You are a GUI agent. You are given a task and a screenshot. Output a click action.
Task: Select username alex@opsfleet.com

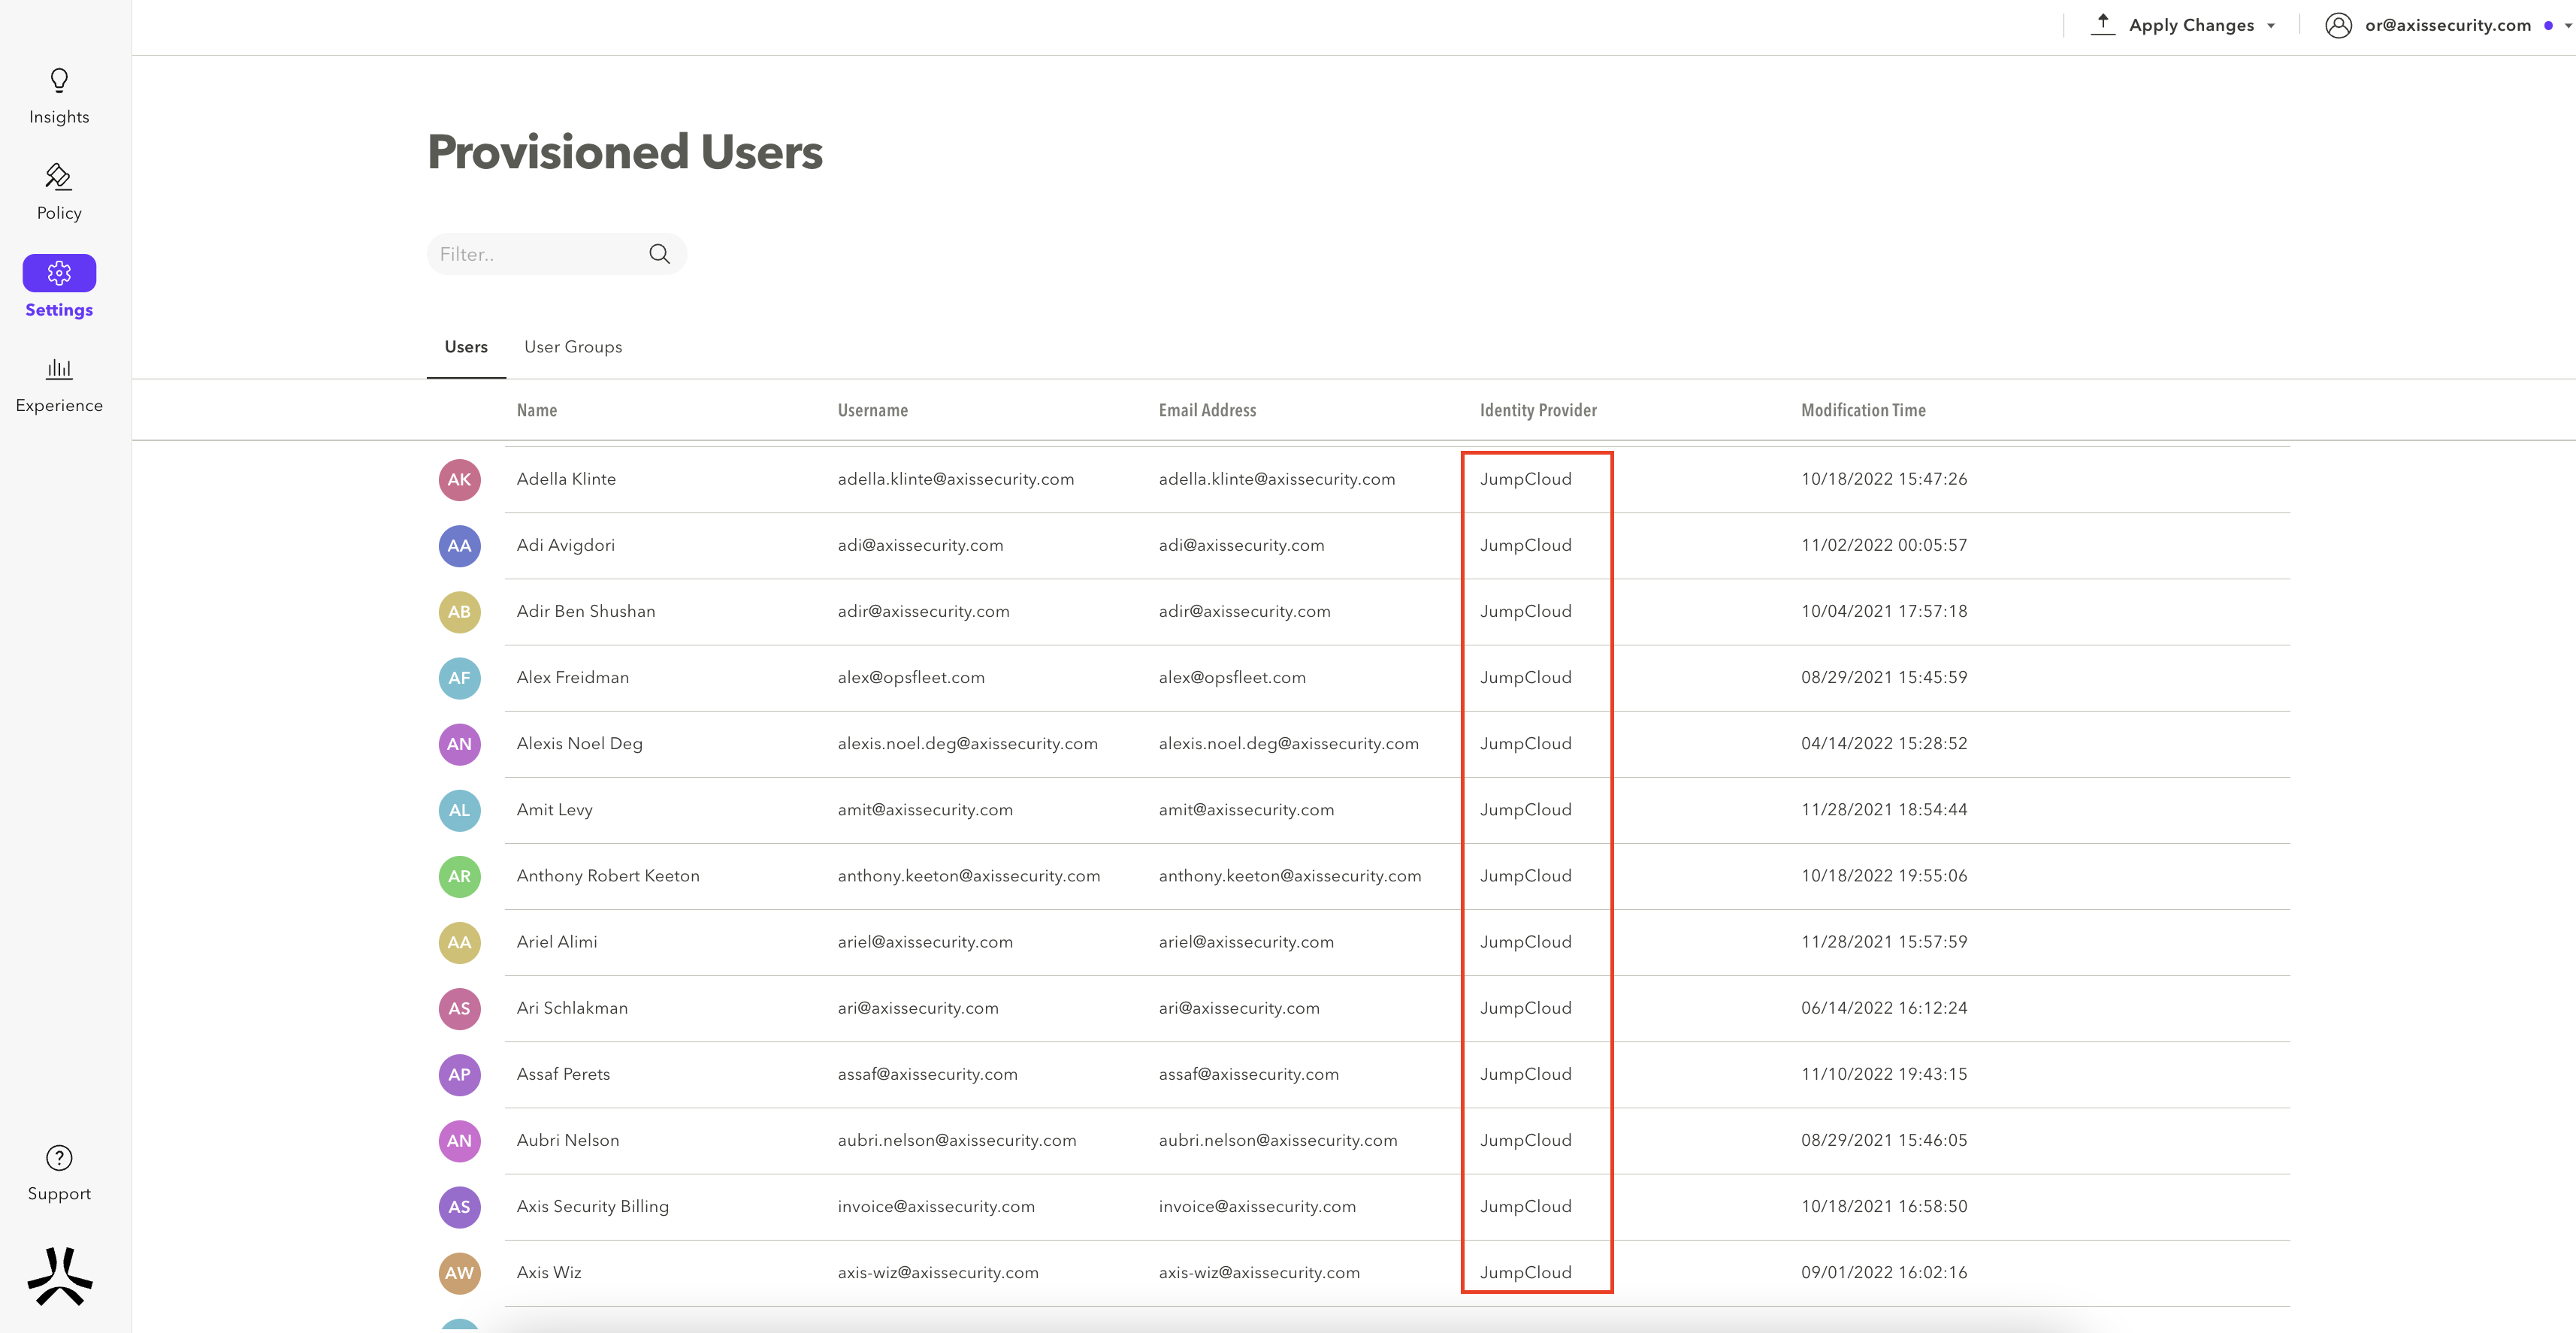[x=911, y=677]
